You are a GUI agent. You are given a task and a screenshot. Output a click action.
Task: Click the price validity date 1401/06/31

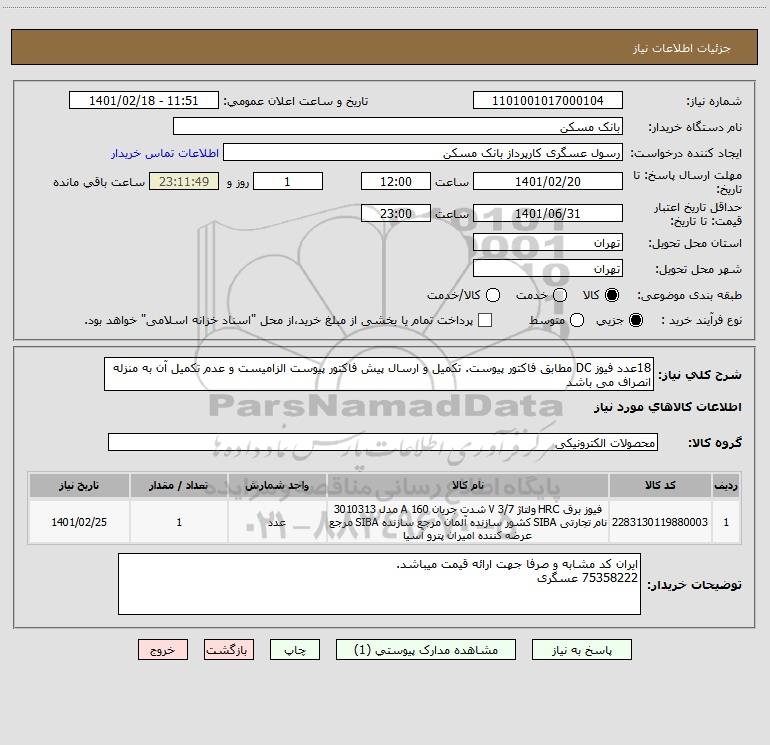(x=548, y=214)
